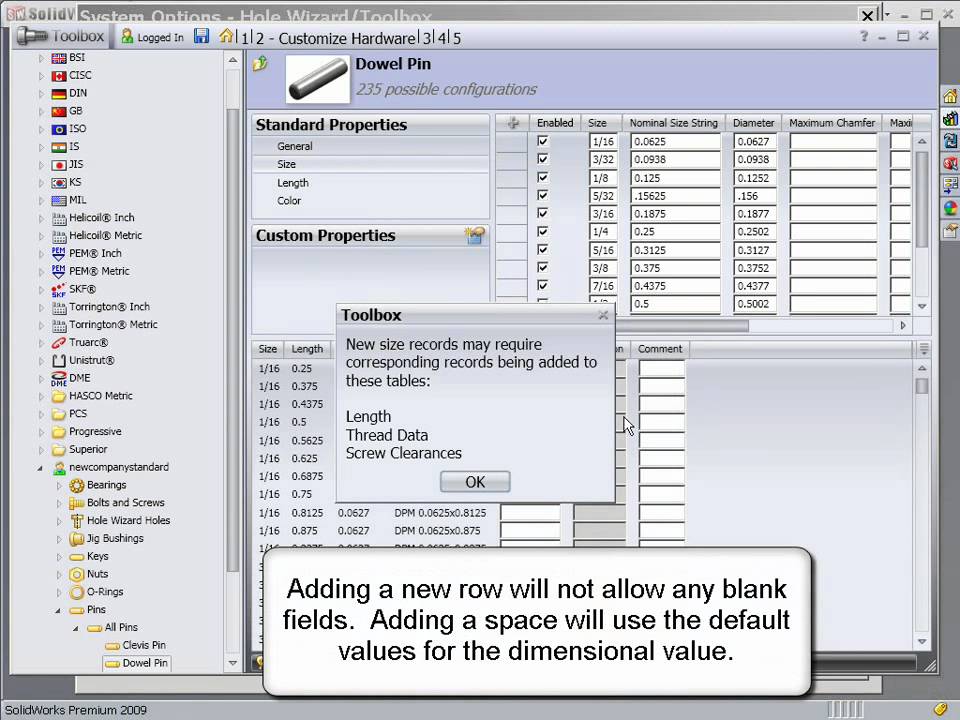This screenshot has height=720, width=960.
Task: Click the help question mark icon
Action: click(x=864, y=36)
